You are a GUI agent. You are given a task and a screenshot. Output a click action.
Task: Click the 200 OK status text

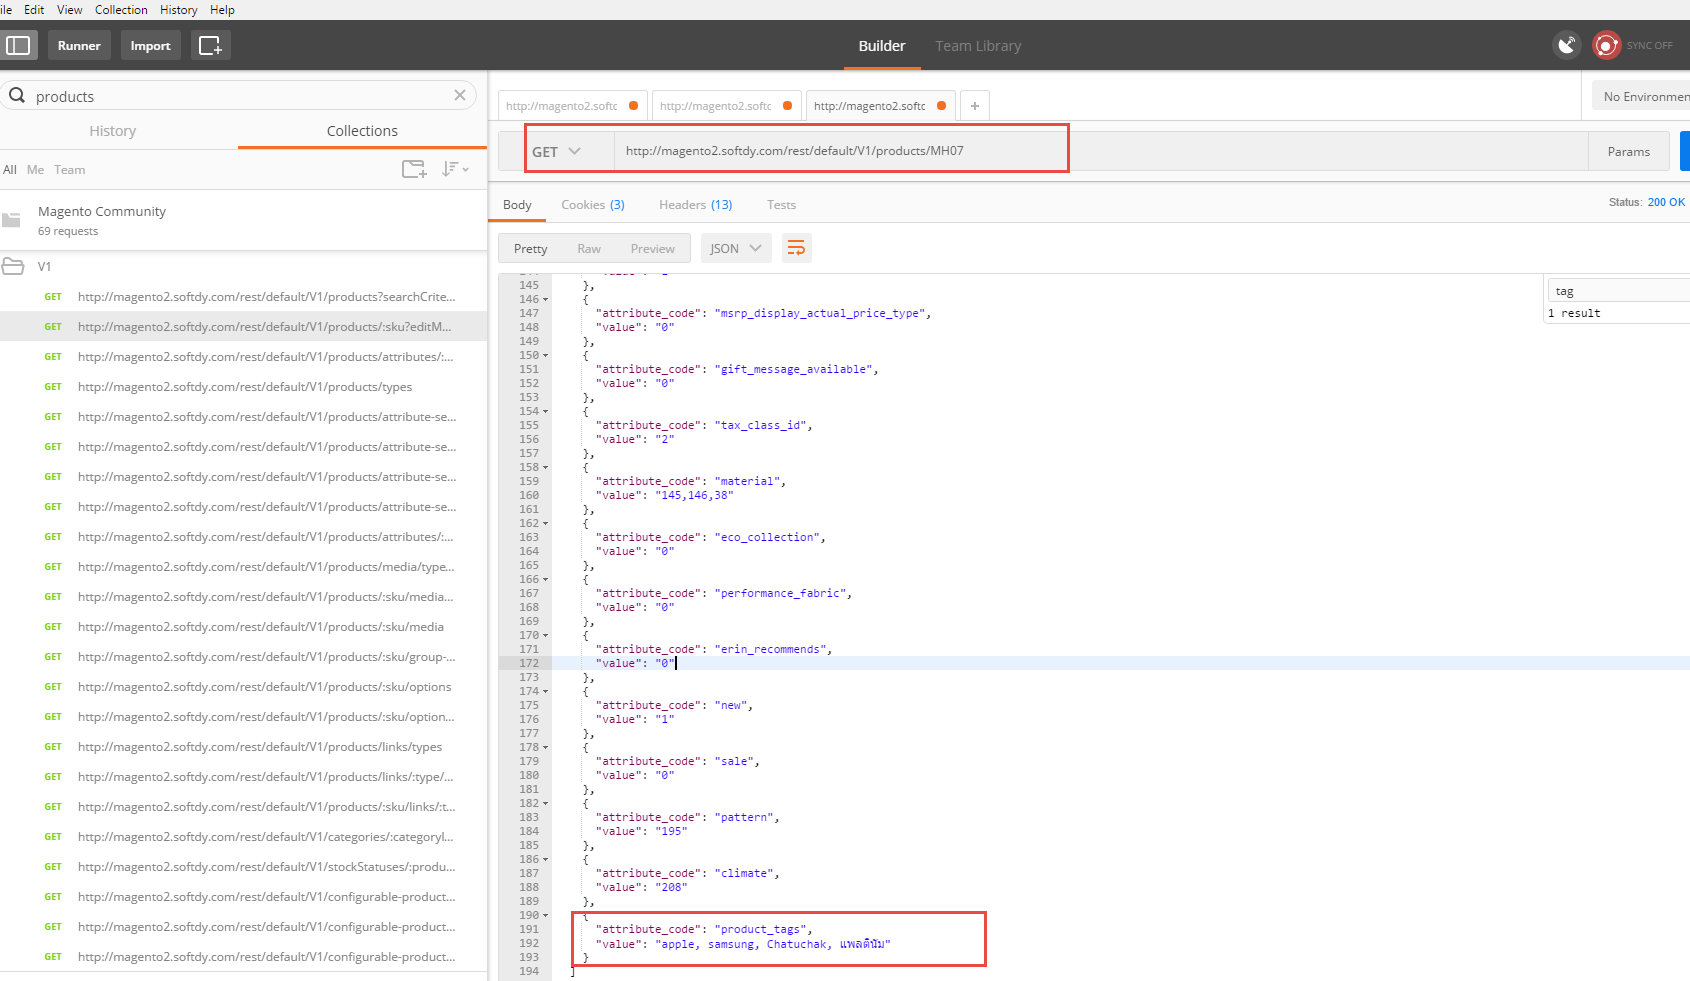[x=1666, y=202]
